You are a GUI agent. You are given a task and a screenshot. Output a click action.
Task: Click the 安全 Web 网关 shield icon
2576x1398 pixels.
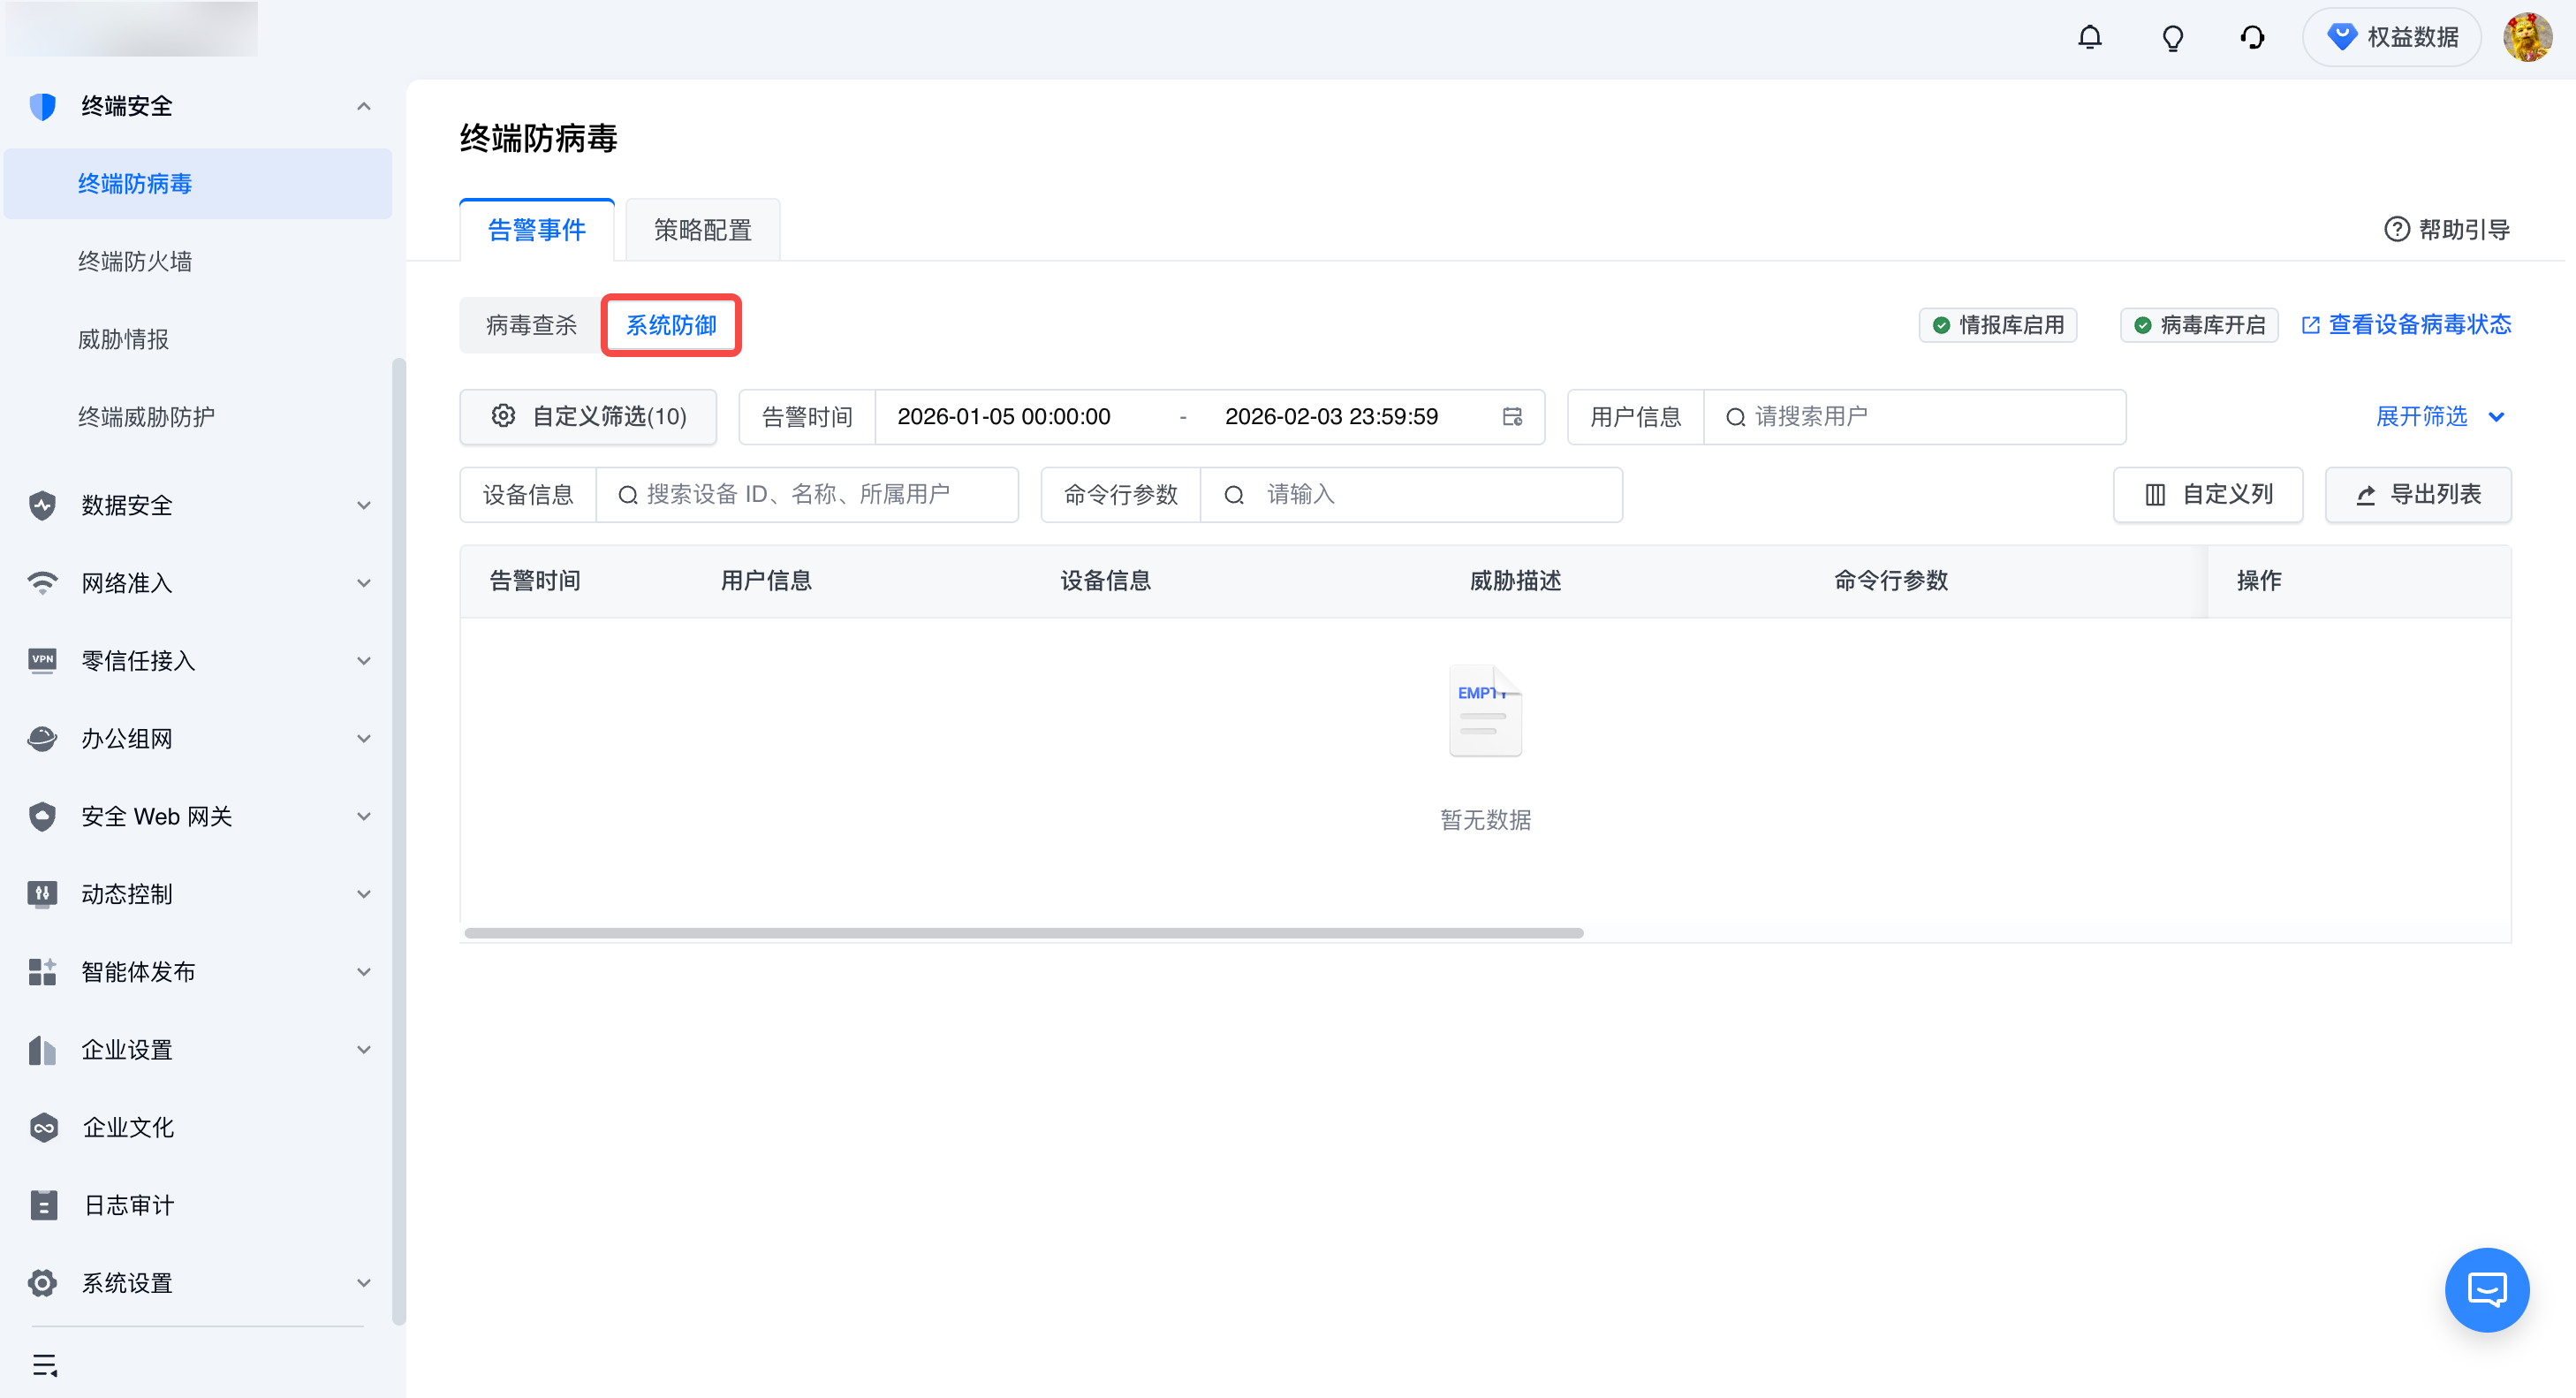coord(42,816)
